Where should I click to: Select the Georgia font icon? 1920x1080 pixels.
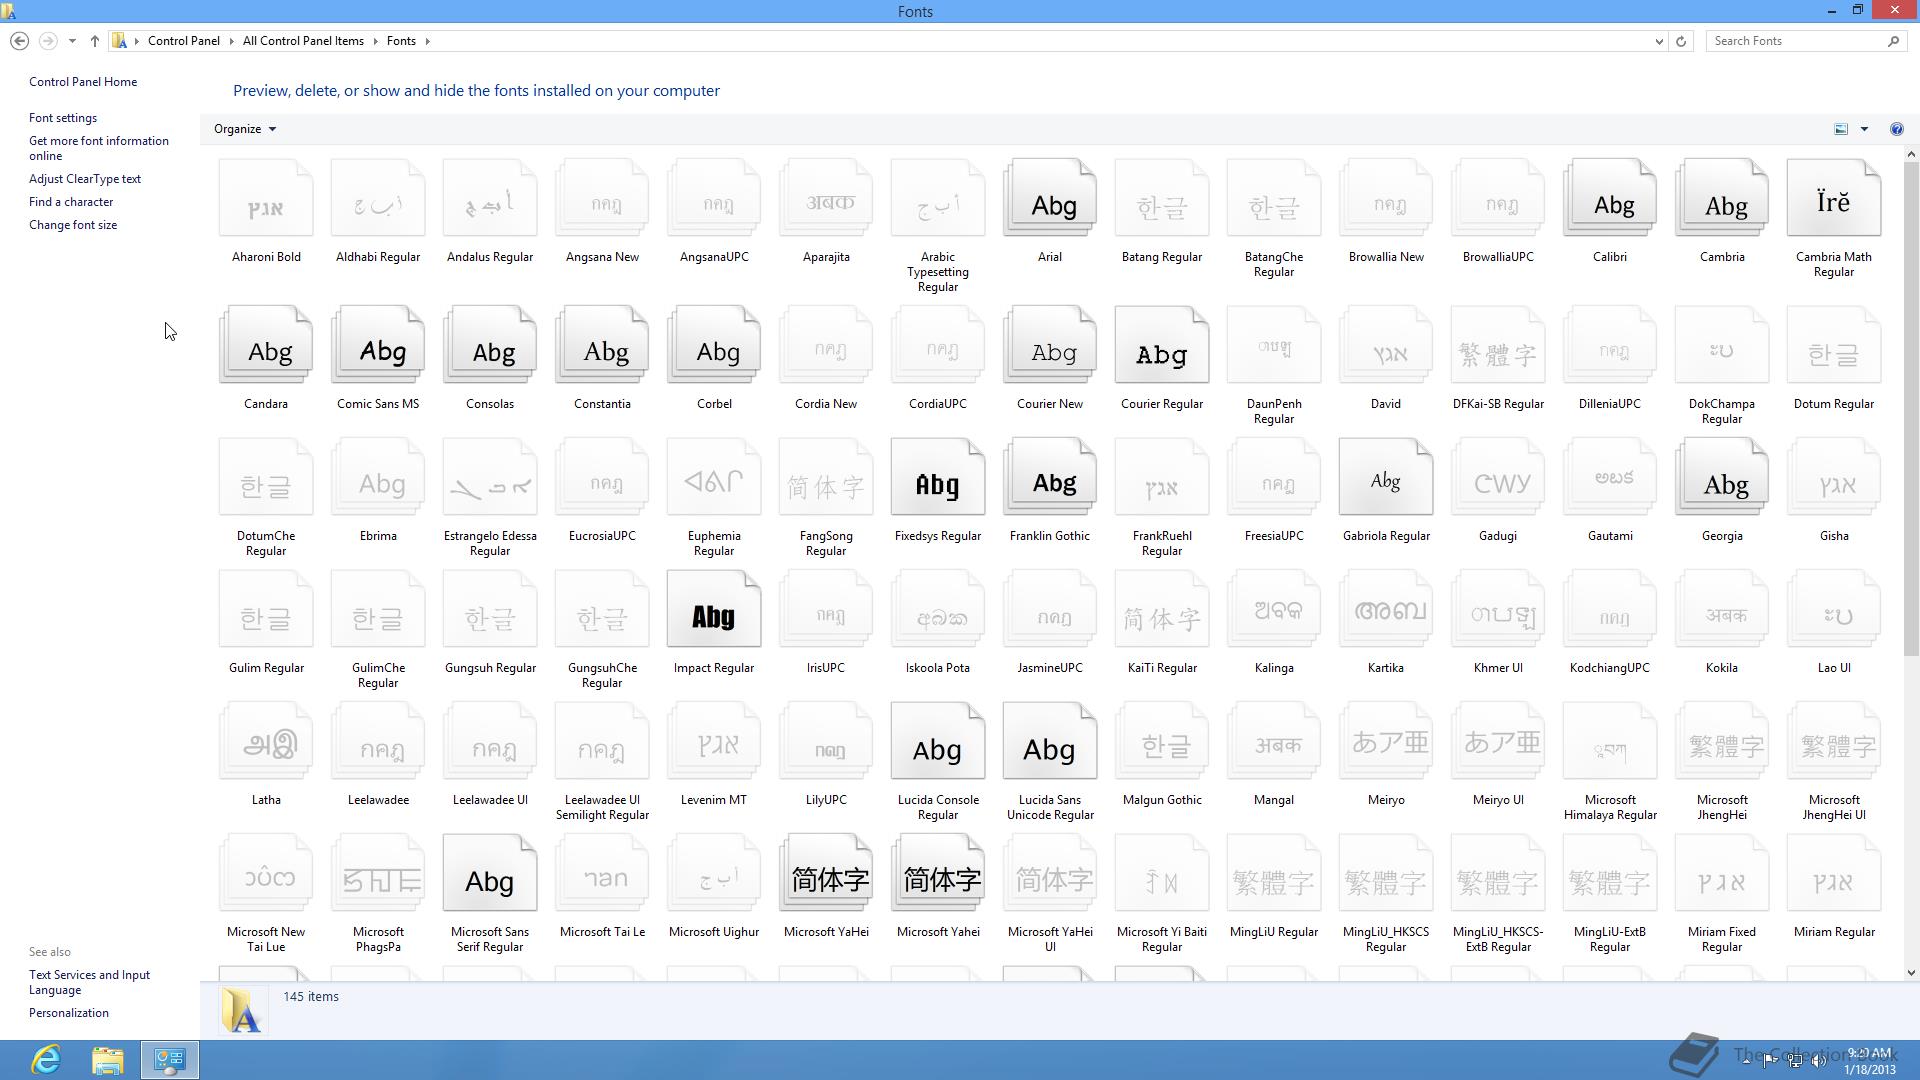1722,478
